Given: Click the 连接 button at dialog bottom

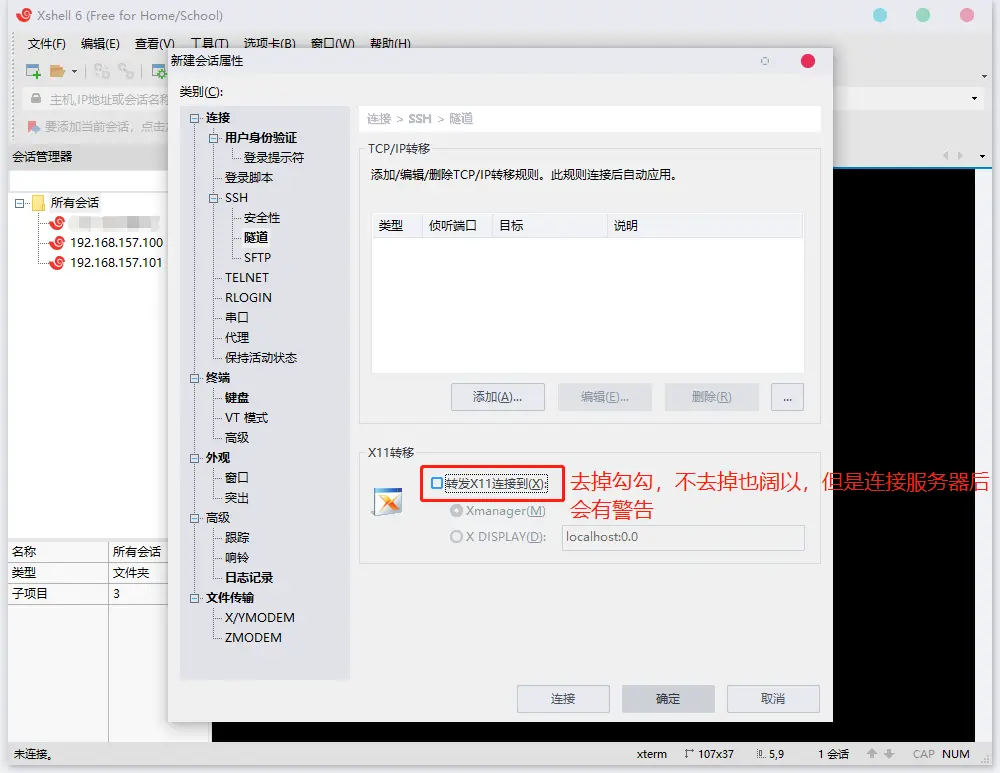Looking at the screenshot, I should pos(563,699).
